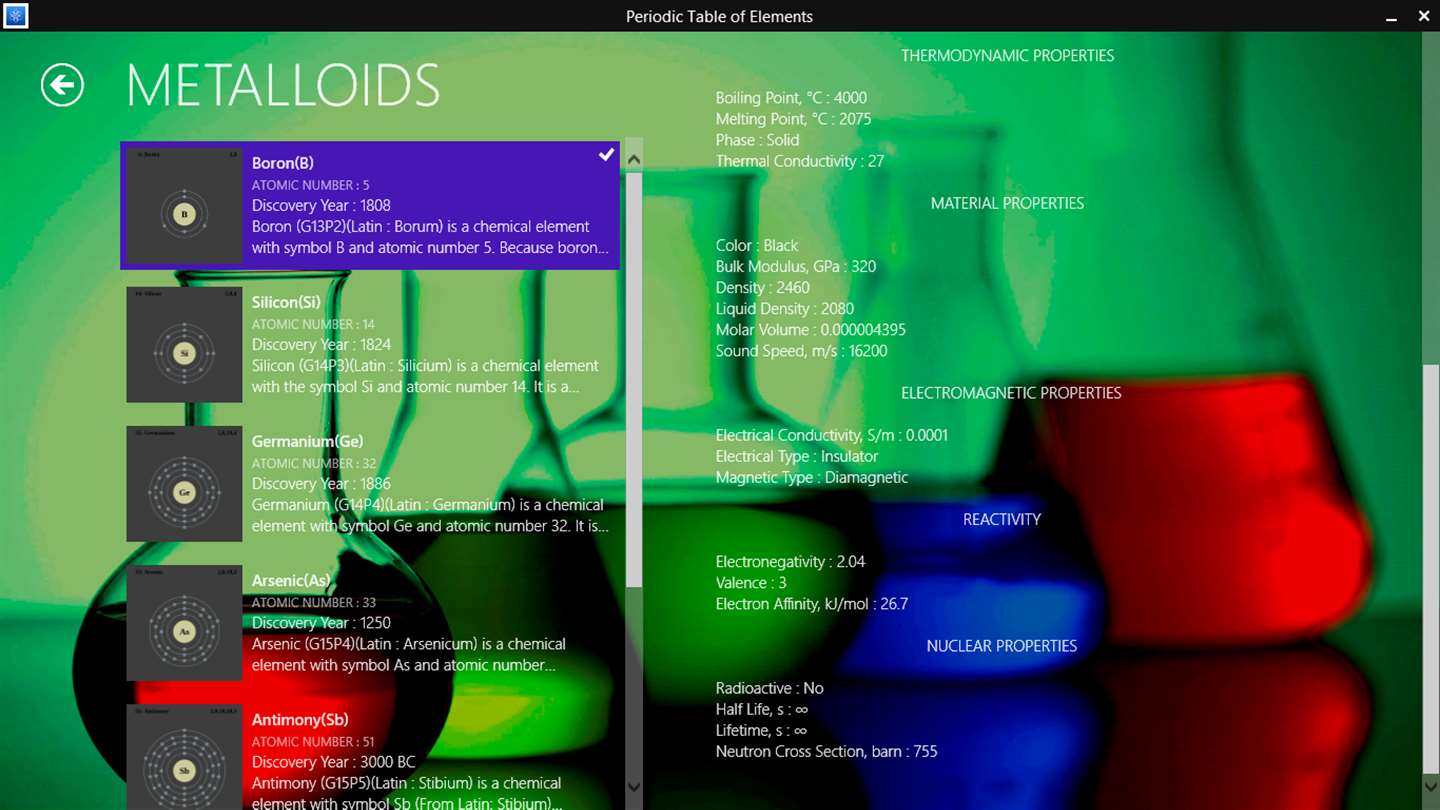This screenshot has width=1440, height=810.
Task: Close the Periodic Table of Elements window
Action: click(1424, 16)
